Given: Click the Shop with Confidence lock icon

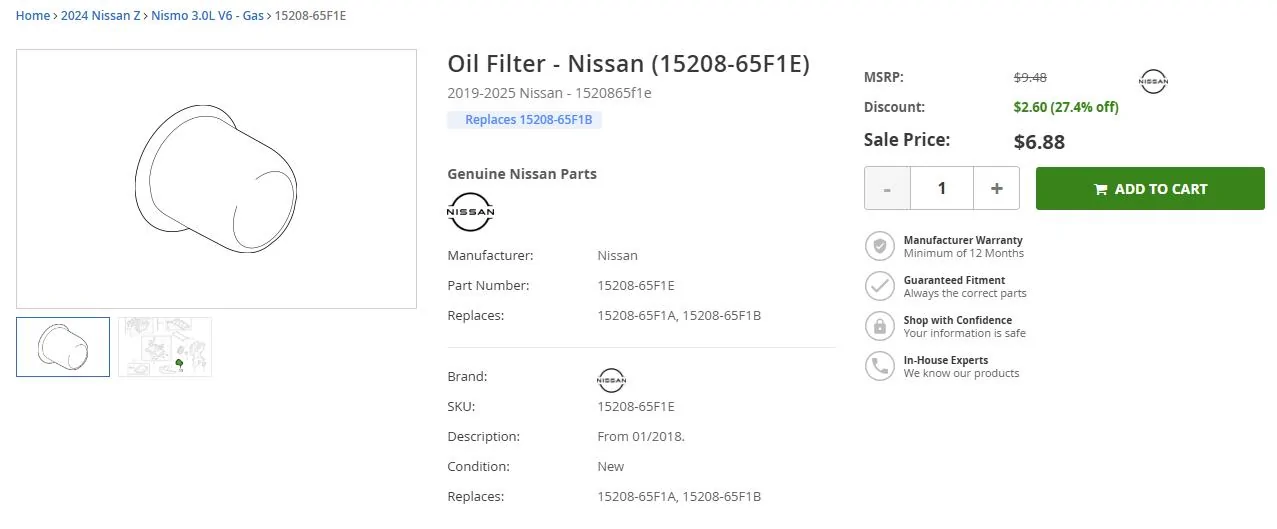Looking at the screenshot, I should pyautogui.click(x=880, y=326).
